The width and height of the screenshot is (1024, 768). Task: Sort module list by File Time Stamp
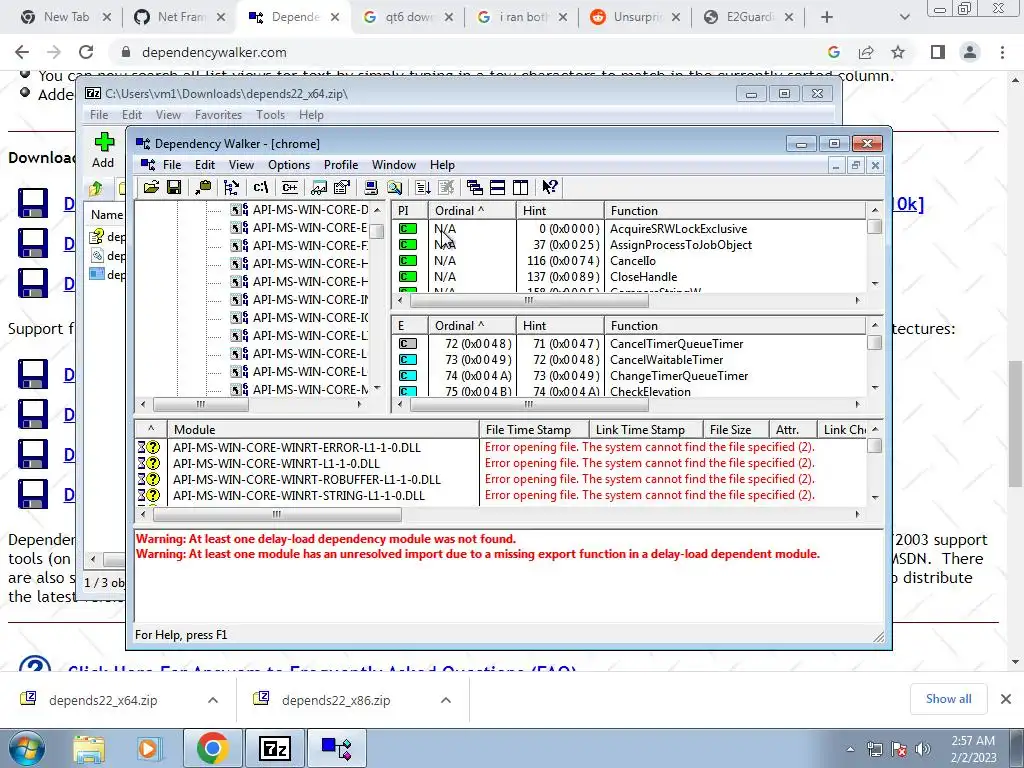pos(534,429)
